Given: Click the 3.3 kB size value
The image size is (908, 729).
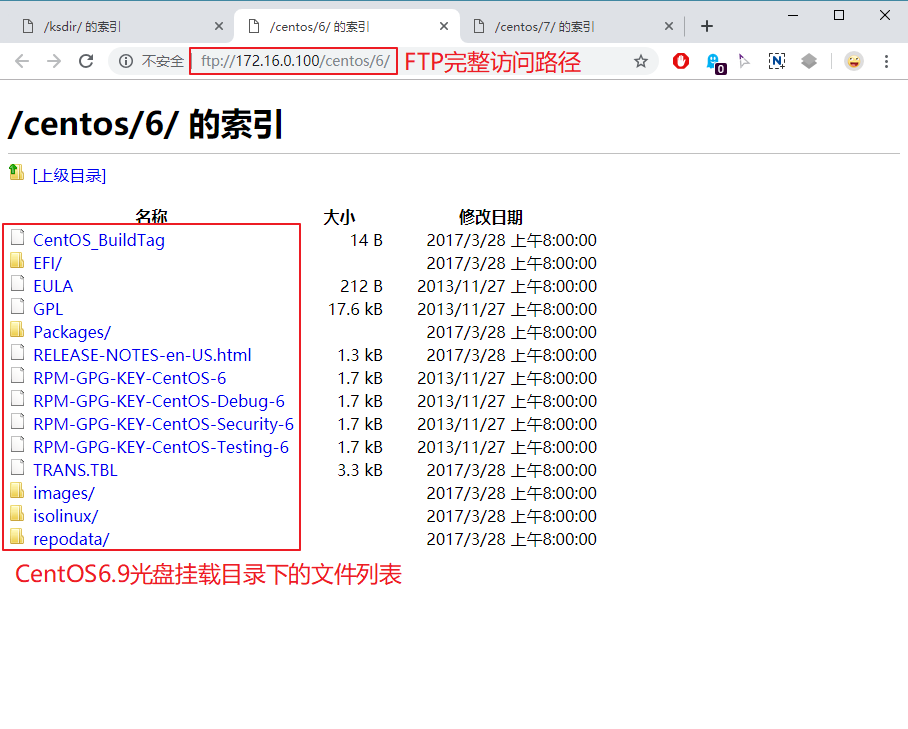Looking at the screenshot, I should [x=360, y=470].
